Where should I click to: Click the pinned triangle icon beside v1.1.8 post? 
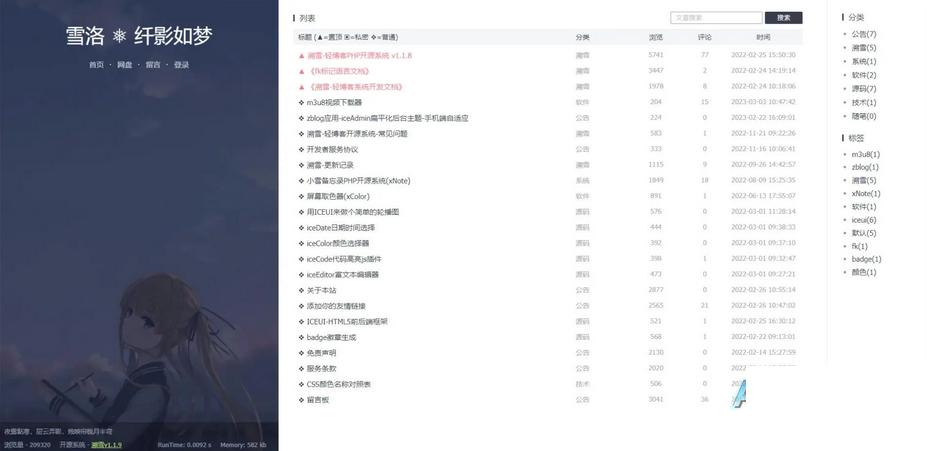point(302,56)
